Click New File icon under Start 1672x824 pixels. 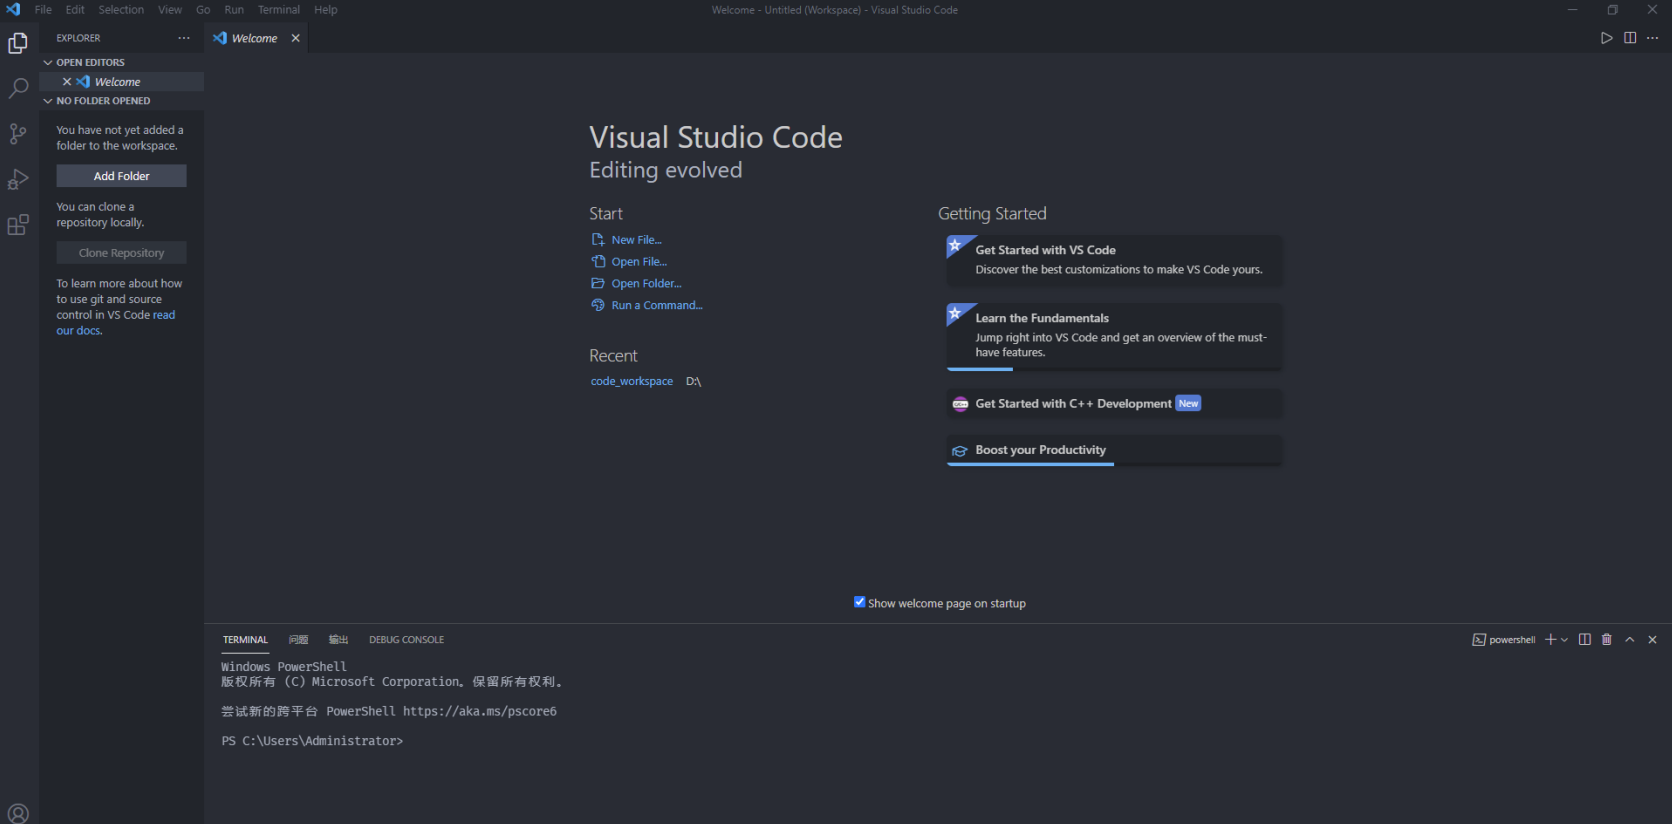tap(598, 240)
